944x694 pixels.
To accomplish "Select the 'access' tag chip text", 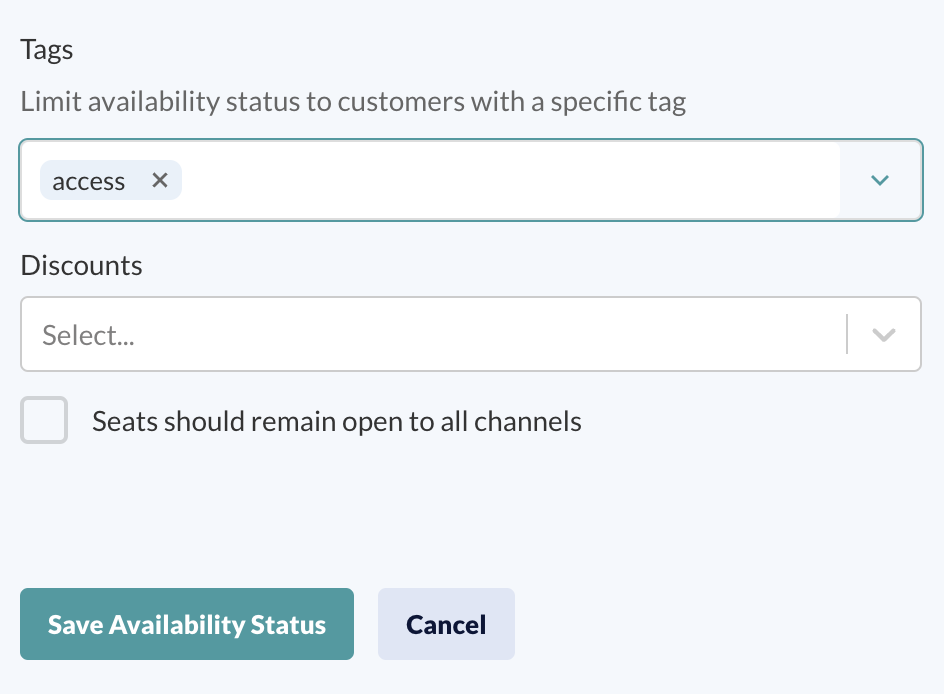I will (x=88, y=181).
